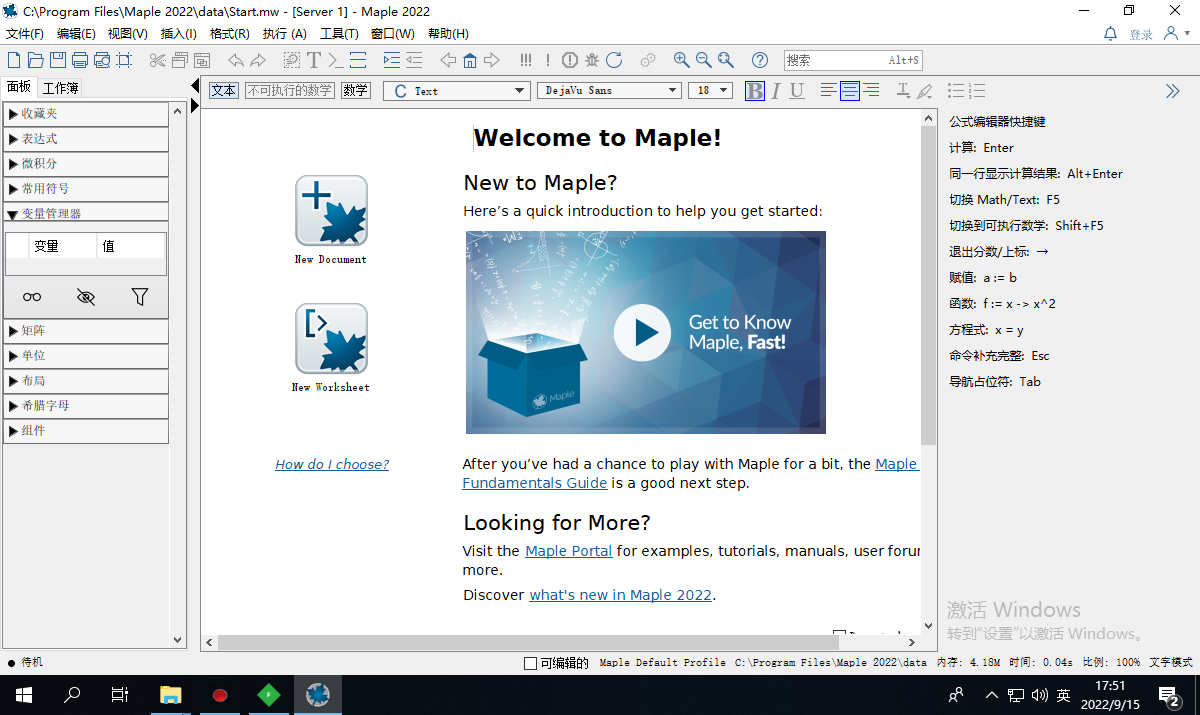Go to home page icon

coord(470,60)
